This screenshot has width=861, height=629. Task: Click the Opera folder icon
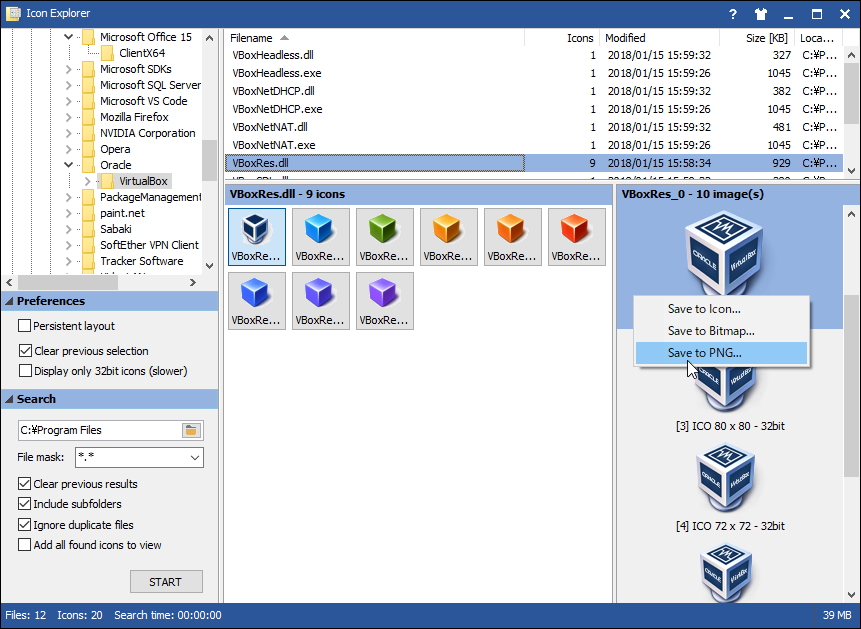point(88,149)
